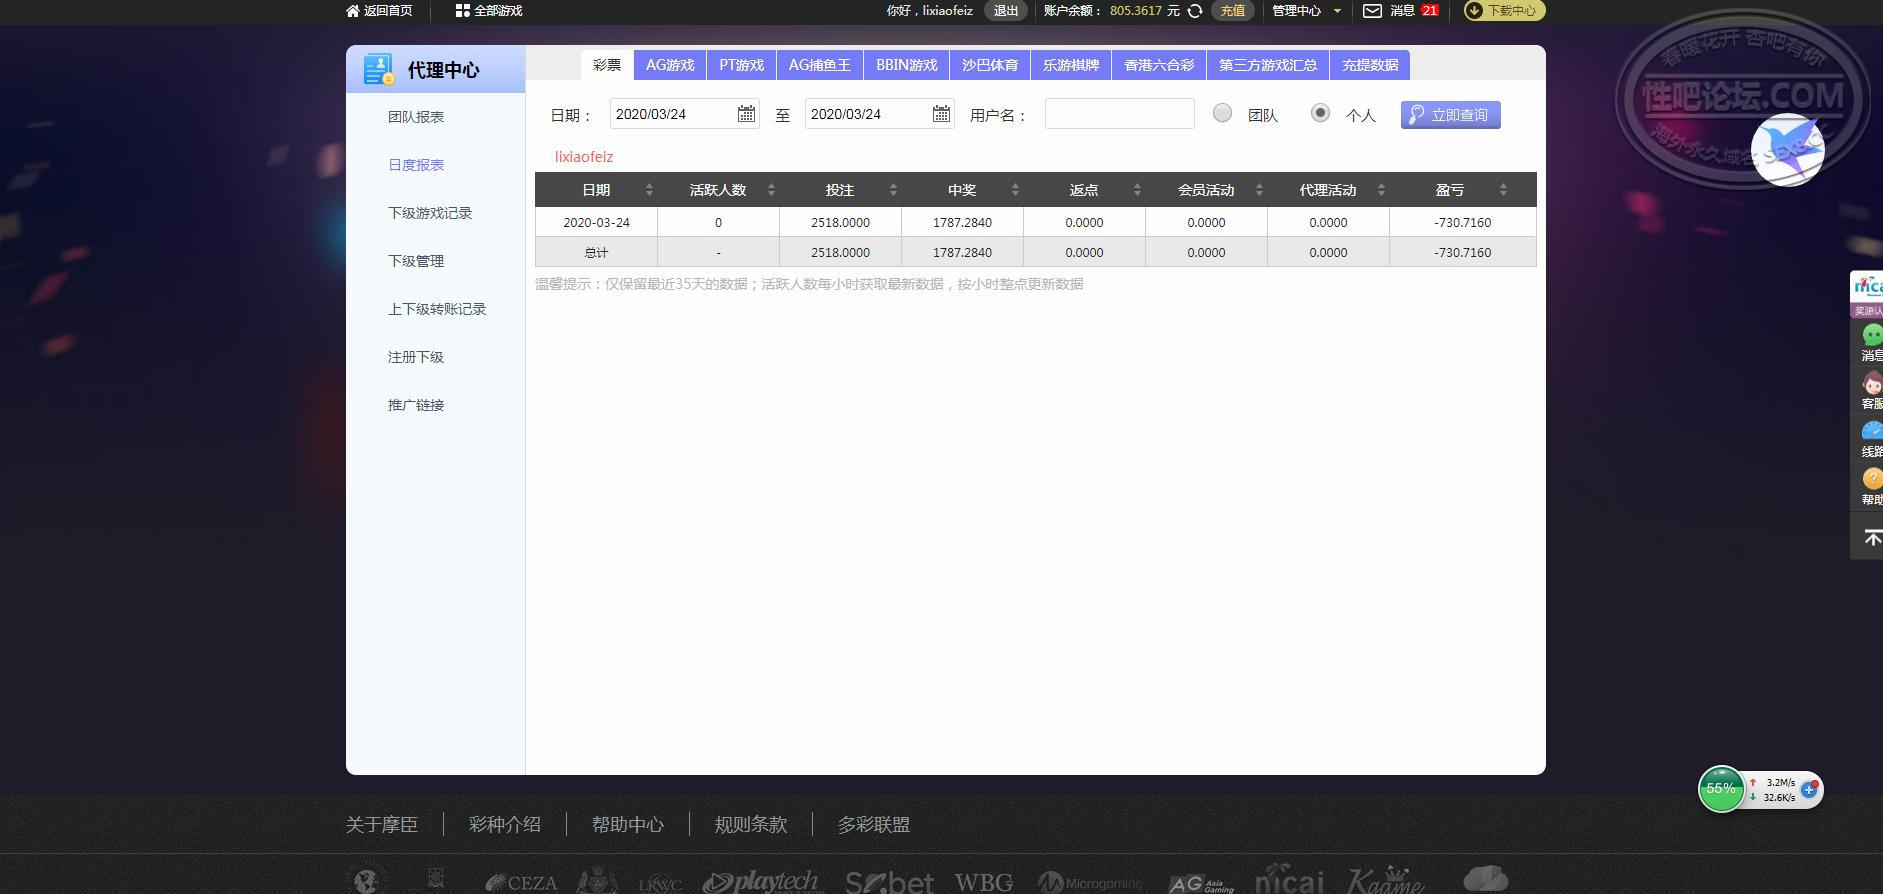Focus the 用户名 input field
Image resolution: width=1883 pixels, height=894 pixels.
click(1120, 114)
